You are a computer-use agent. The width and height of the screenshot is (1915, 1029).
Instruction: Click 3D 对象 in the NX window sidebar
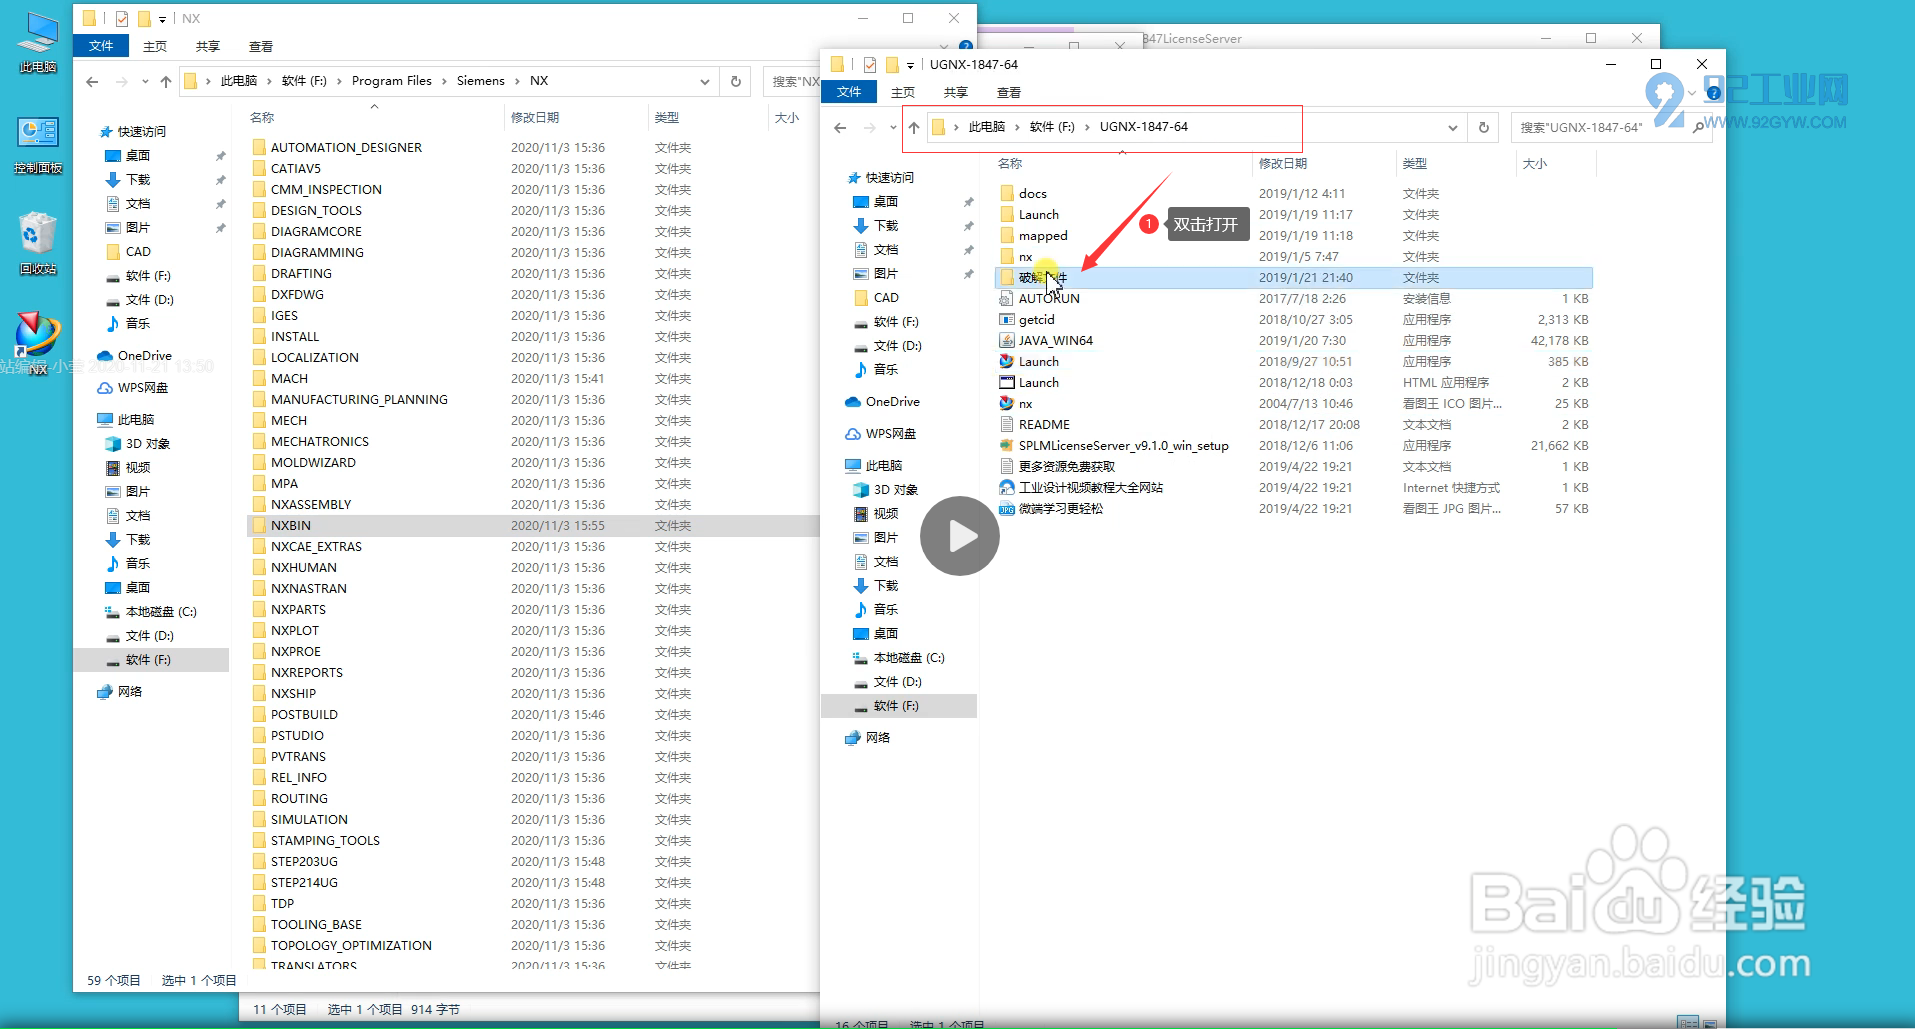pyautogui.click(x=147, y=444)
